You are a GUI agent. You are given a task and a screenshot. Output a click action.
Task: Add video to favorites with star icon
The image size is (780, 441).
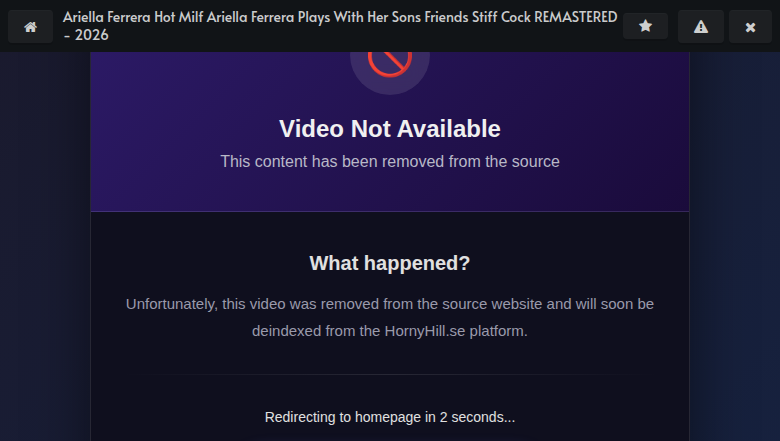coord(645,25)
